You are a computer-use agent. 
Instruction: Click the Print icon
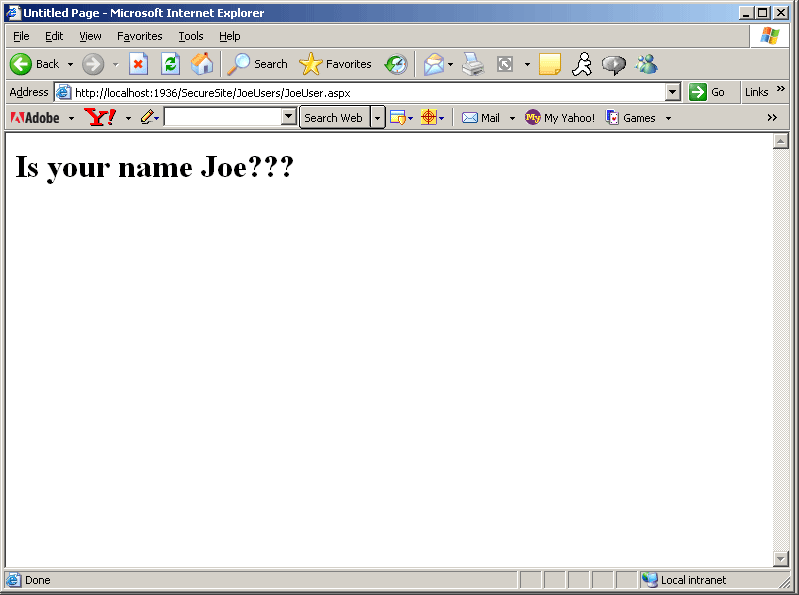tap(473, 64)
